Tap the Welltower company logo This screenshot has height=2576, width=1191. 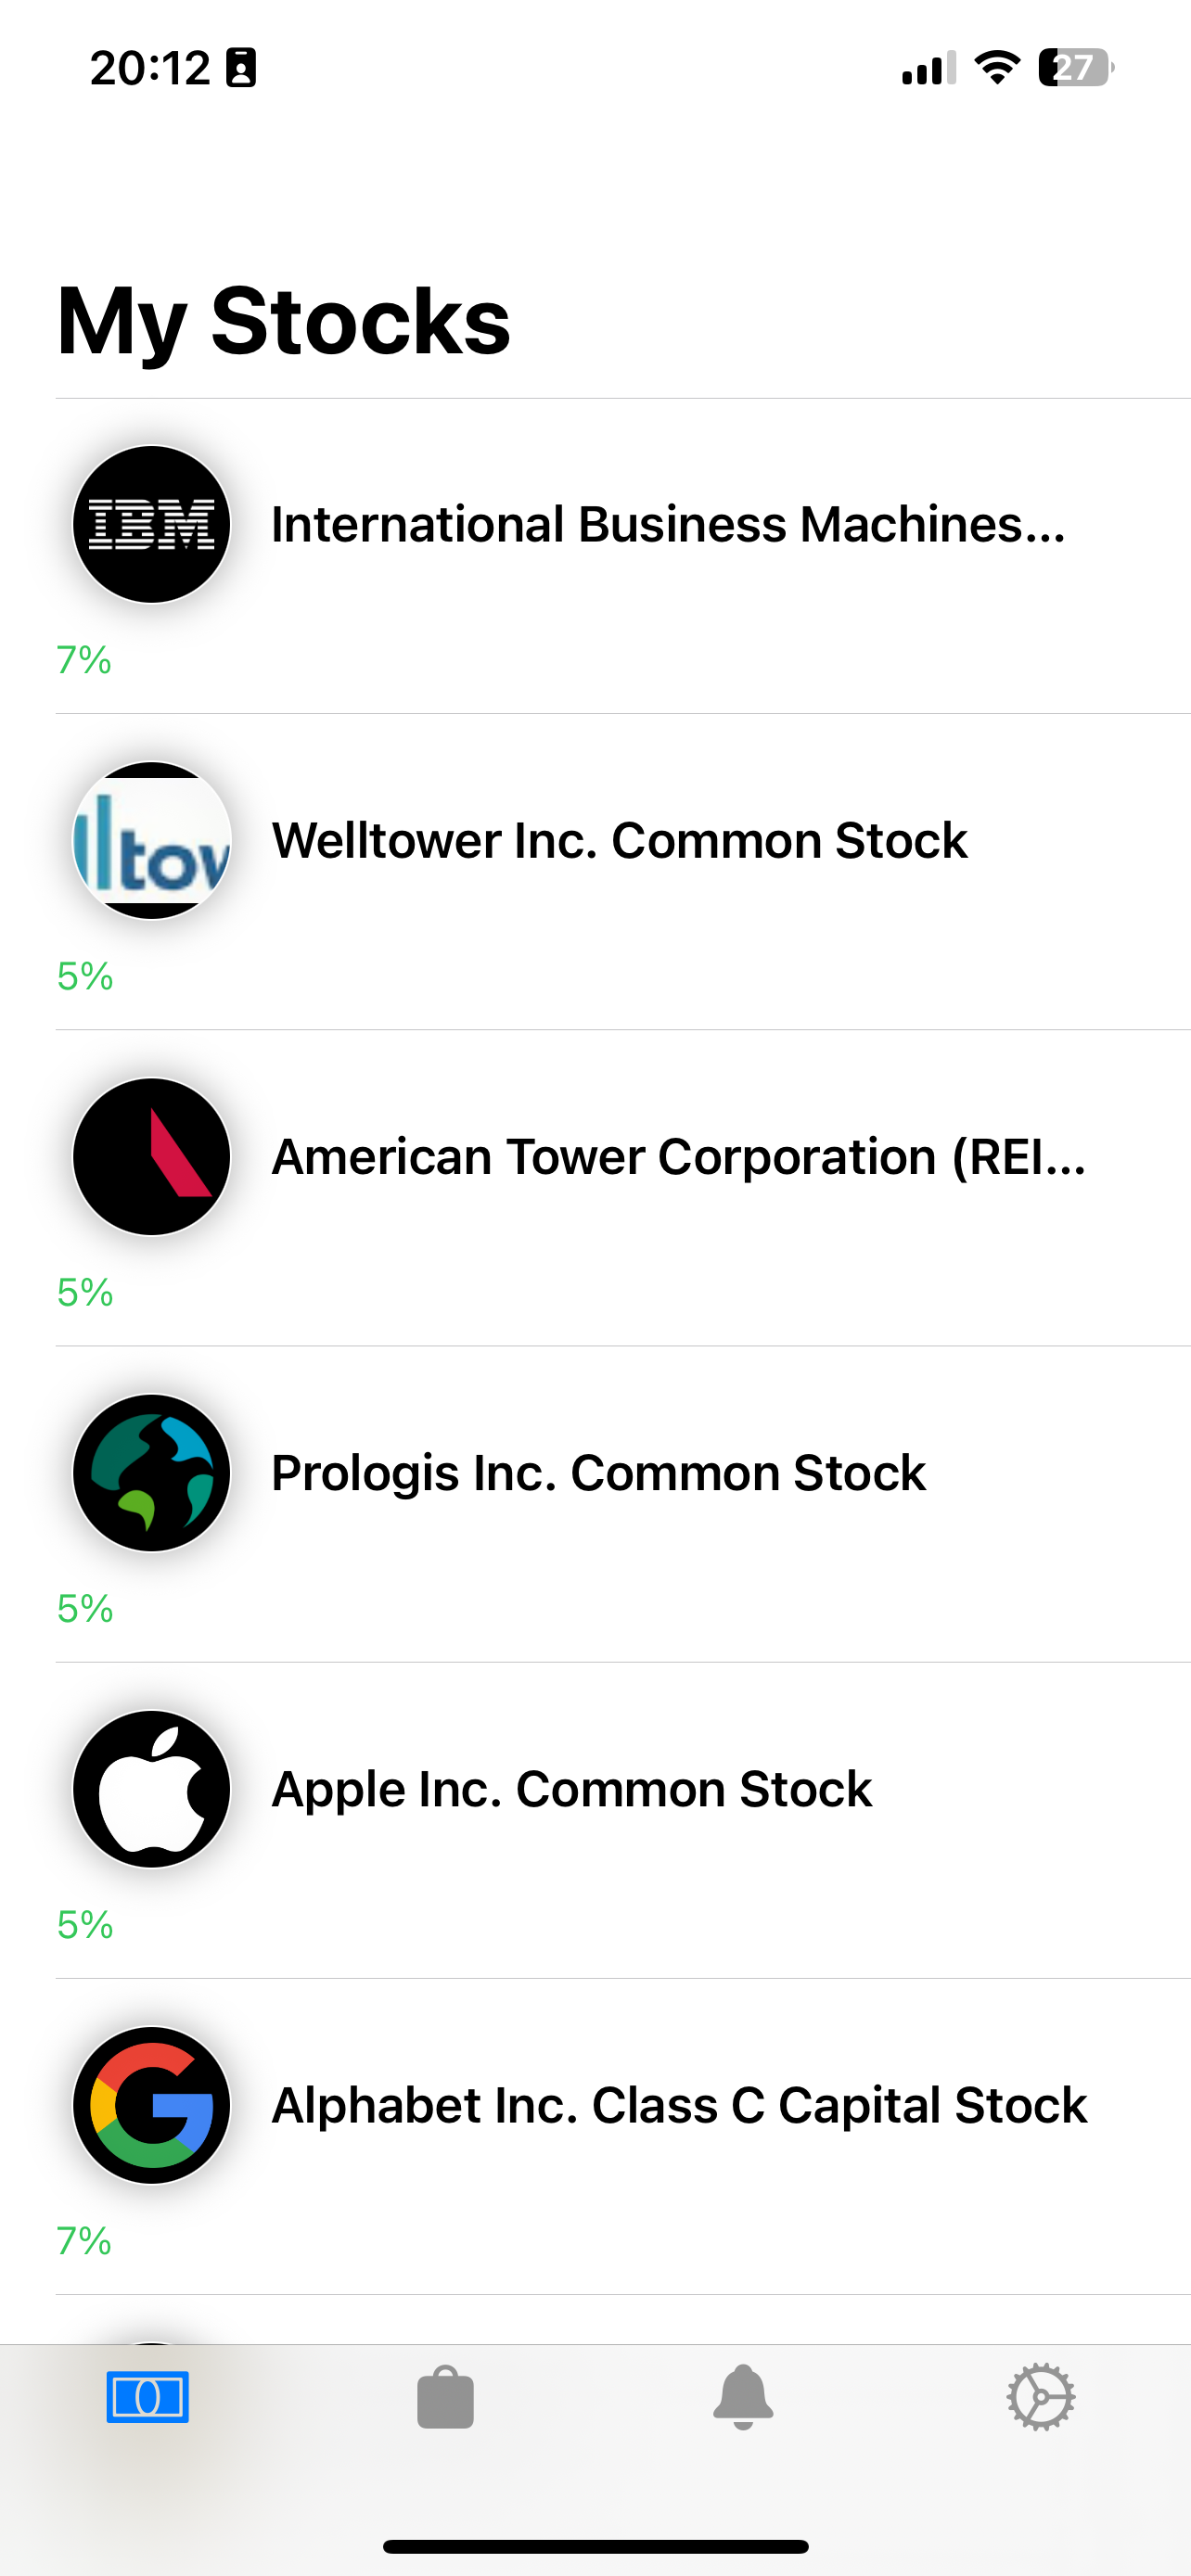tap(150, 840)
